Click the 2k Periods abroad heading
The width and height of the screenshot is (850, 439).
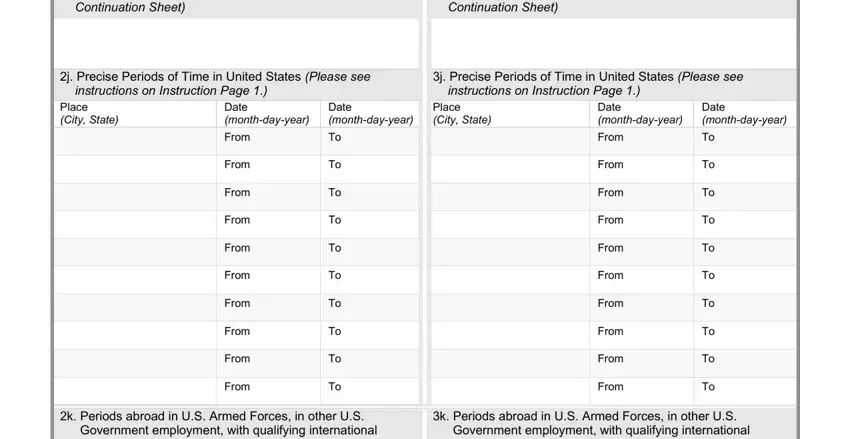click(x=218, y=423)
